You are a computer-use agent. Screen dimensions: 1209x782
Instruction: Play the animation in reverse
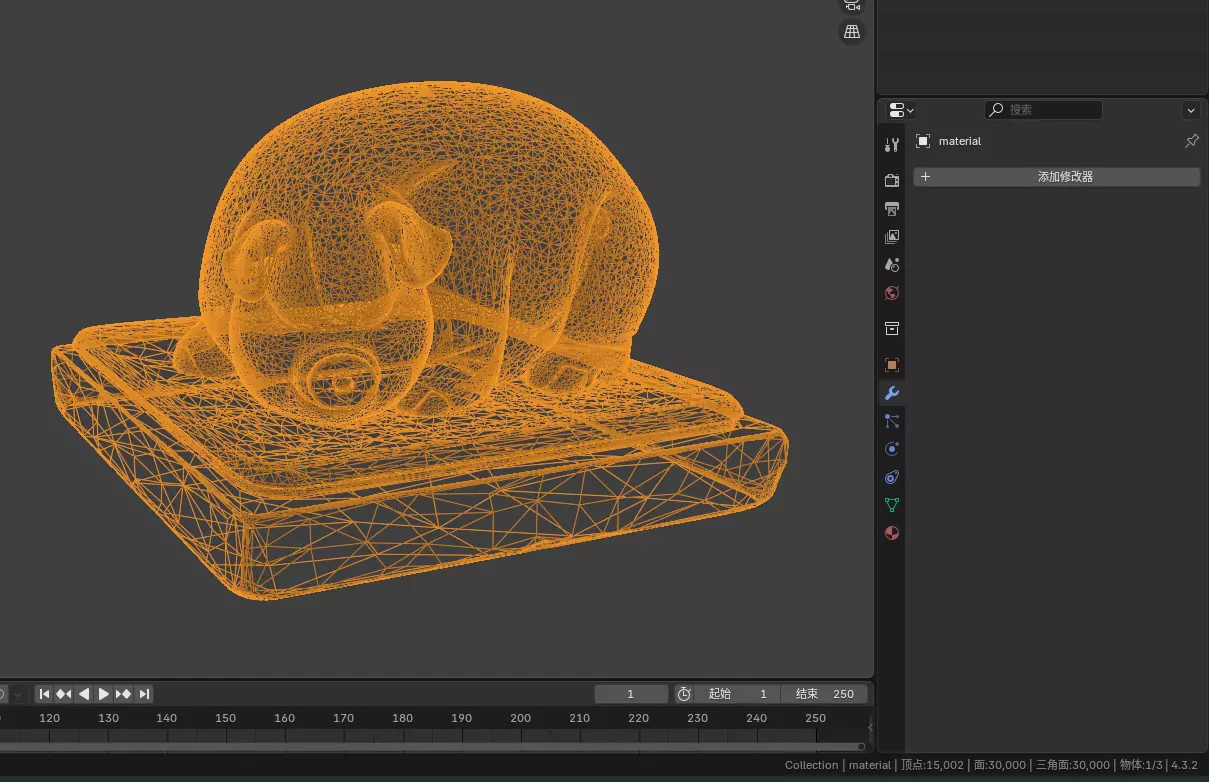pos(84,694)
